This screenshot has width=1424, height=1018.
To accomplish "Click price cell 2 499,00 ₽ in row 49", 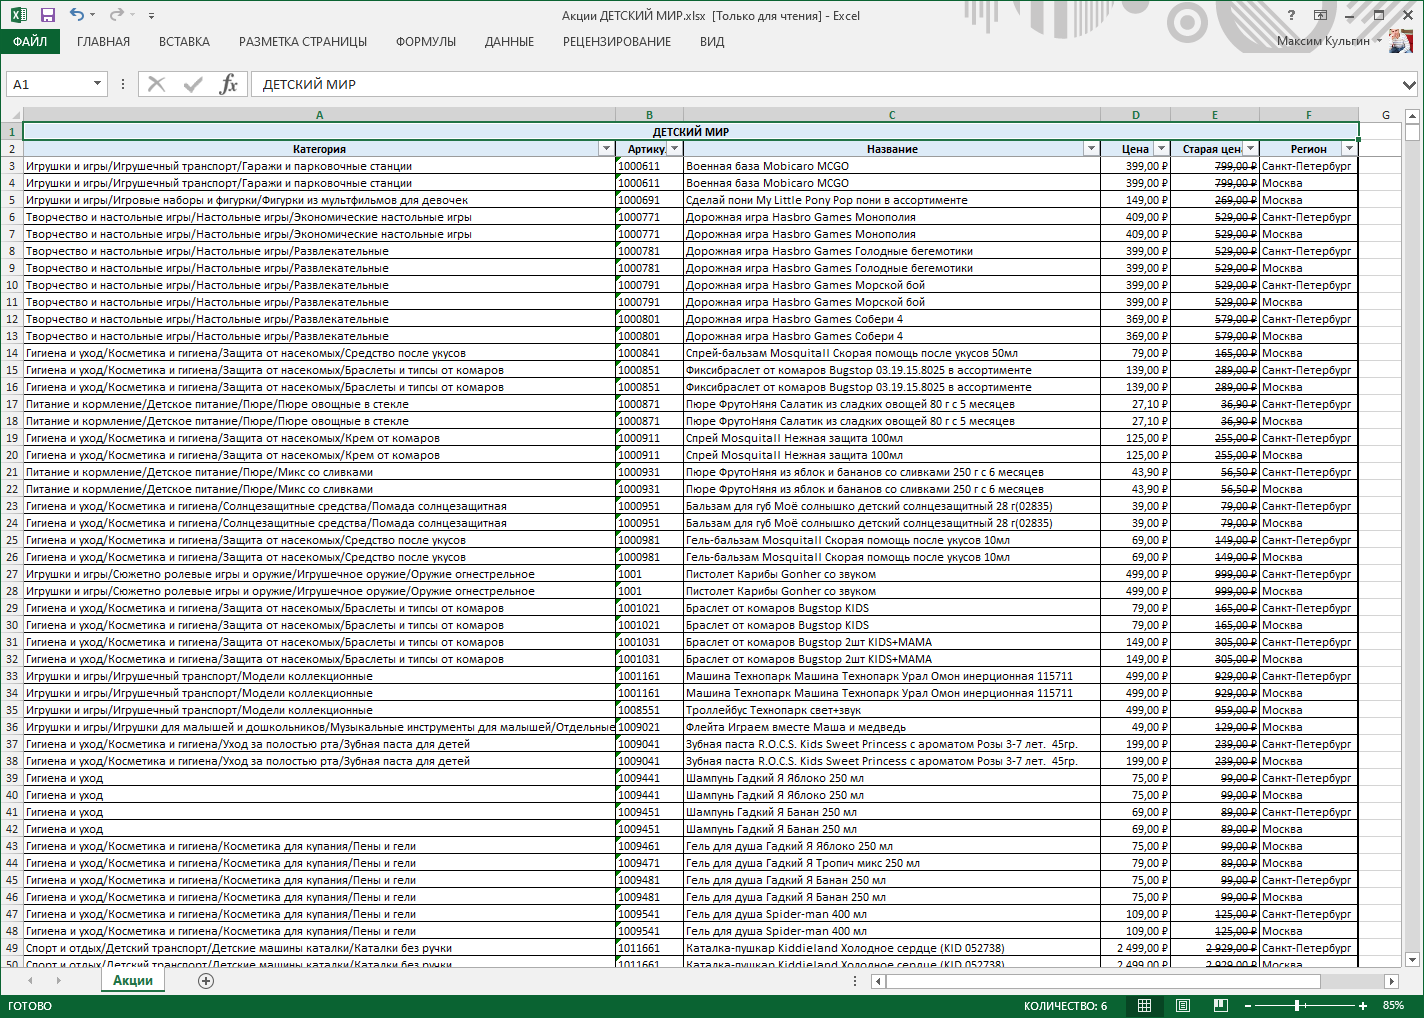I will [x=1135, y=948].
